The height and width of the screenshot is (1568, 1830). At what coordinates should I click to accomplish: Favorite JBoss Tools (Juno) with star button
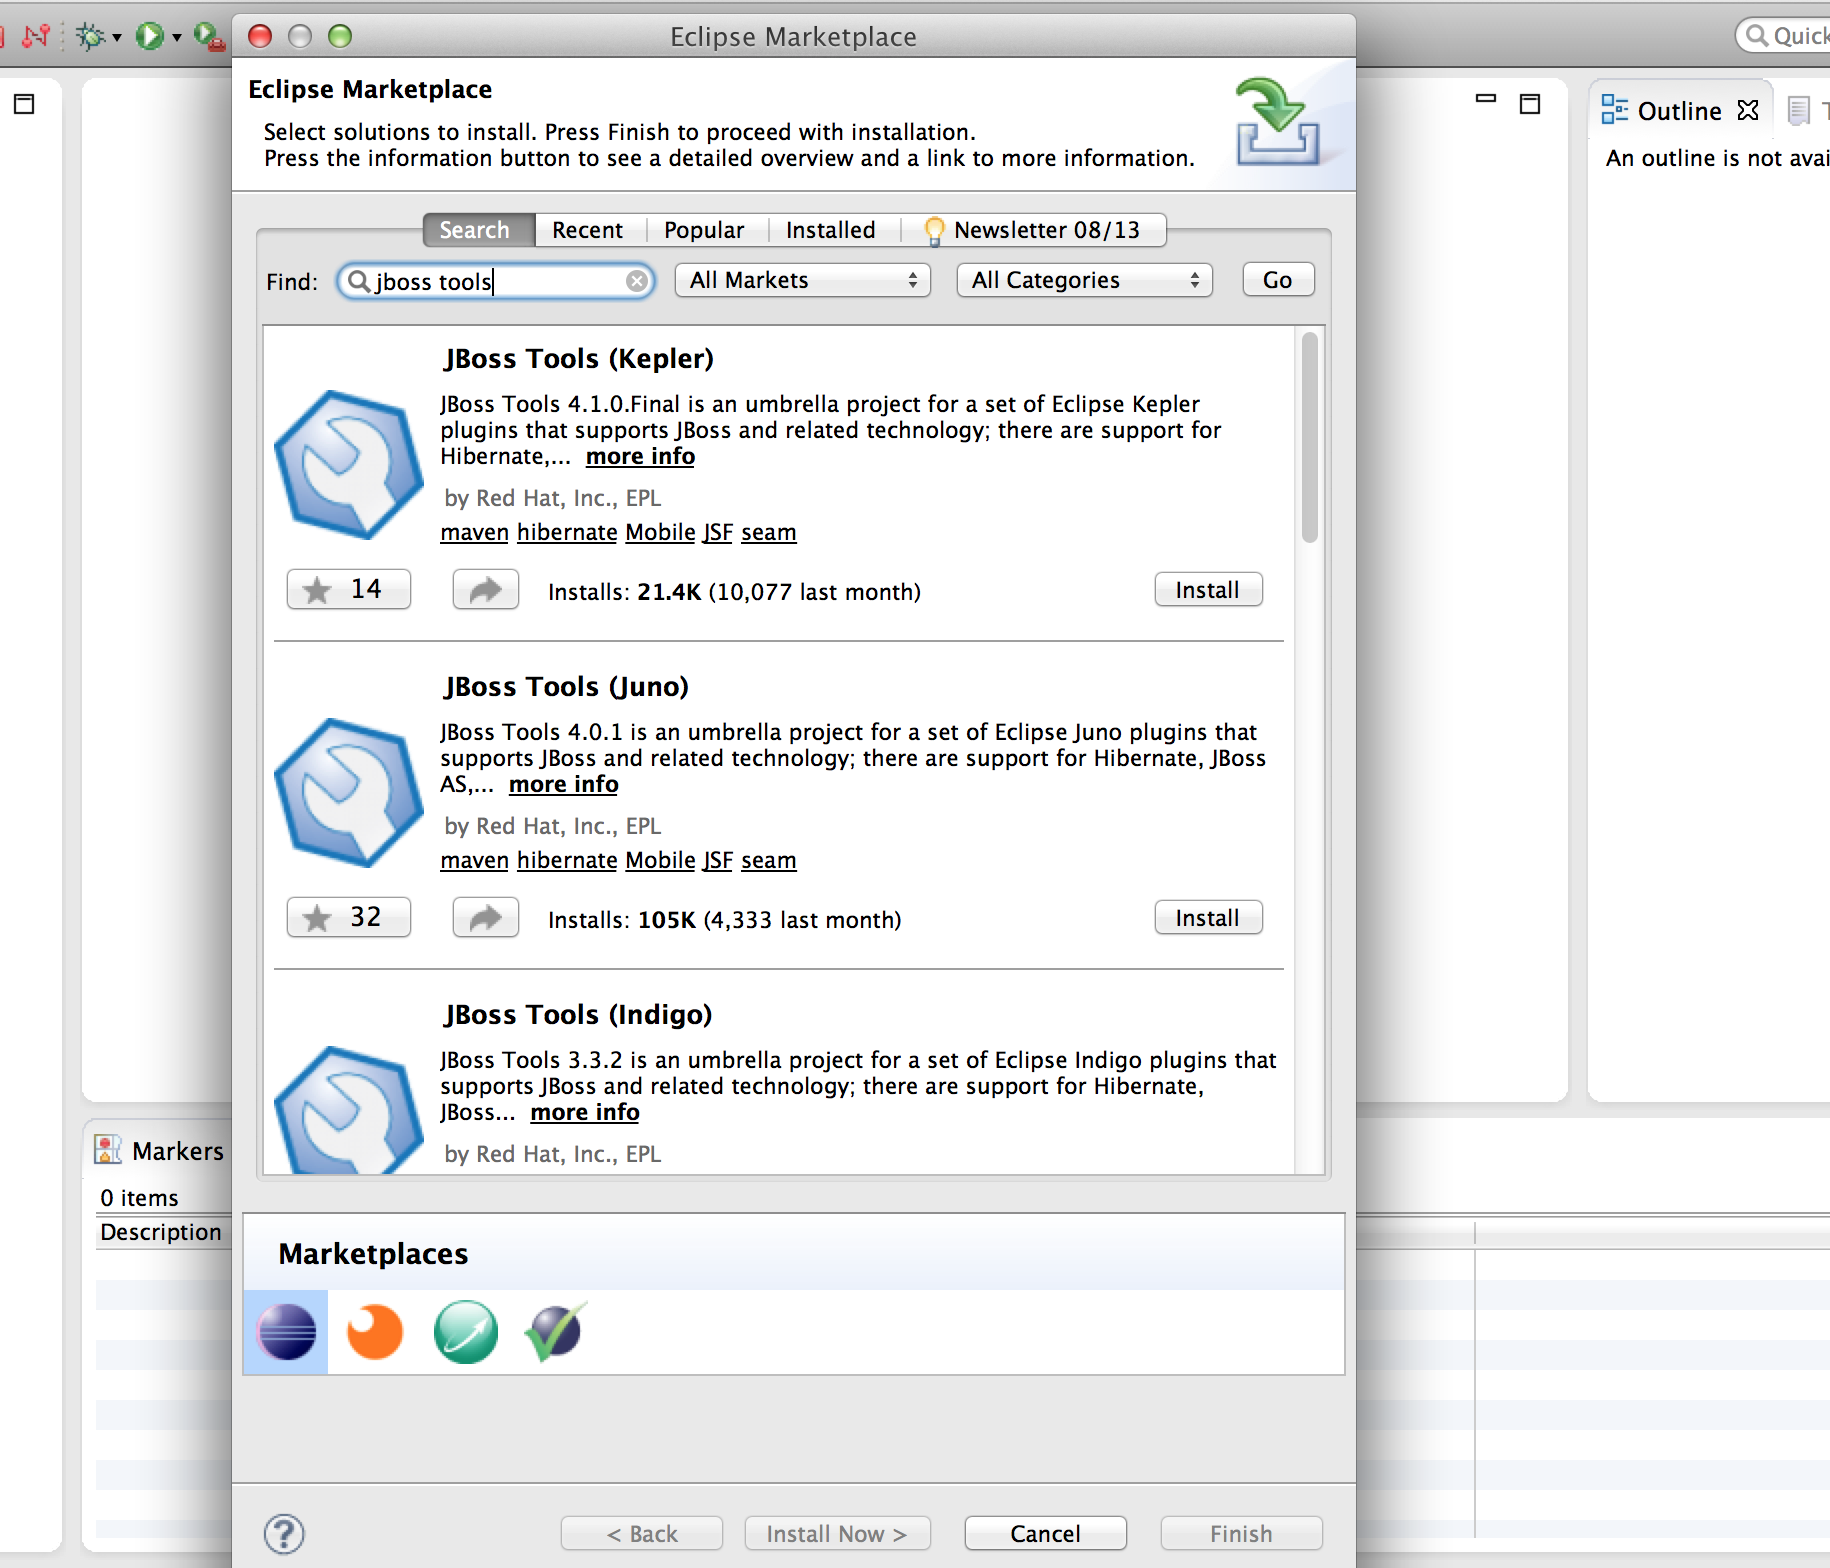click(x=348, y=918)
